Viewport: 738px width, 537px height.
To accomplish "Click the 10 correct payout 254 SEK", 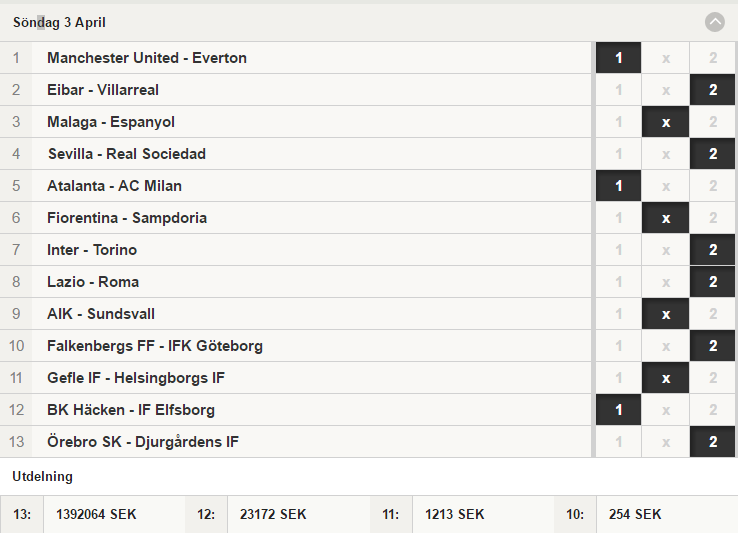I will pyautogui.click(x=635, y=514).
